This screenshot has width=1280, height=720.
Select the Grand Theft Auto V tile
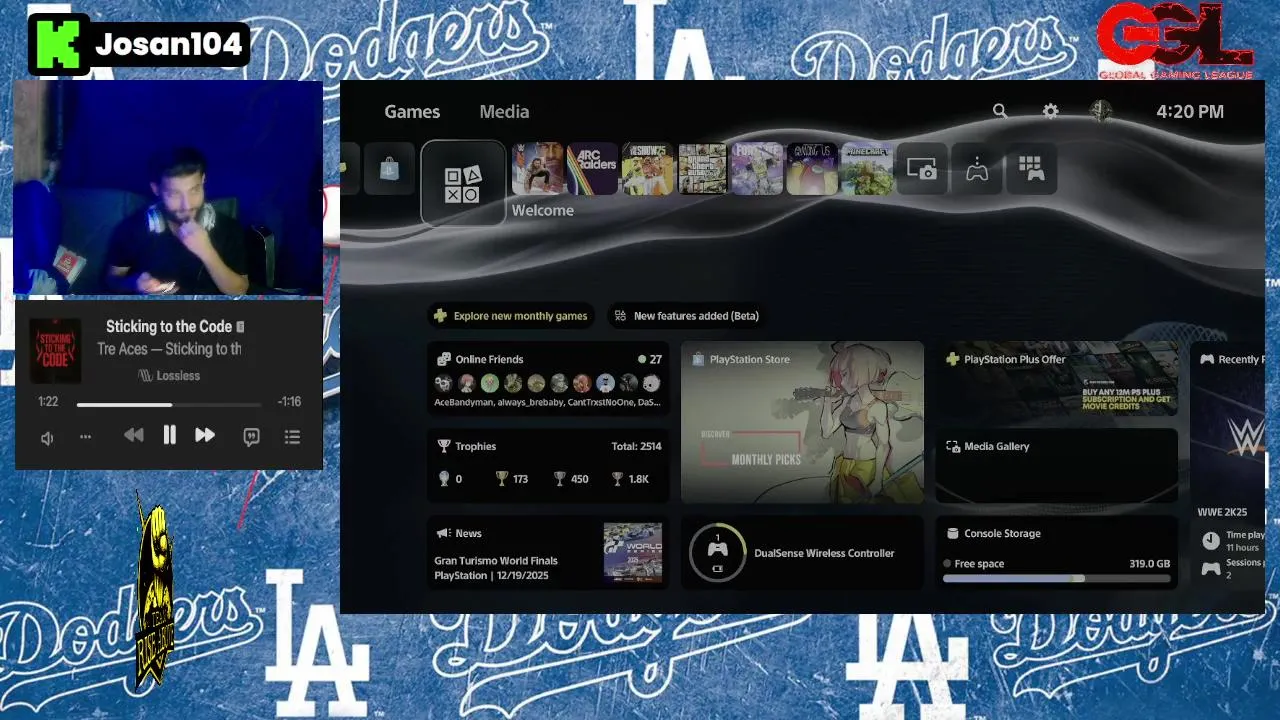pyautogui.click(x=702, y=169)
